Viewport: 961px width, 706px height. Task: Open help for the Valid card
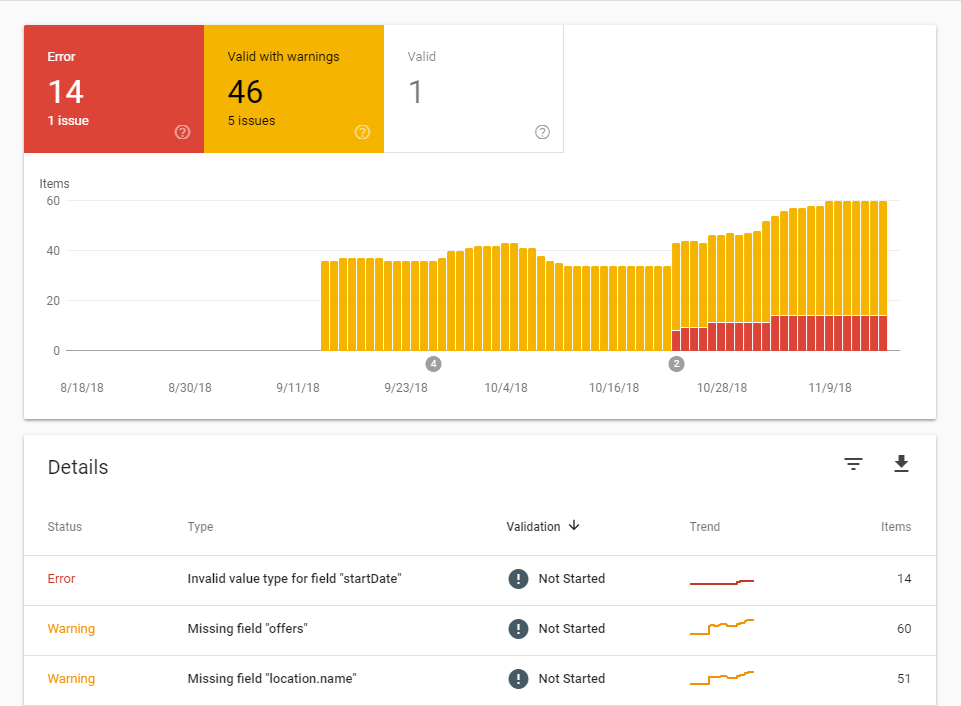pos(542,131)
